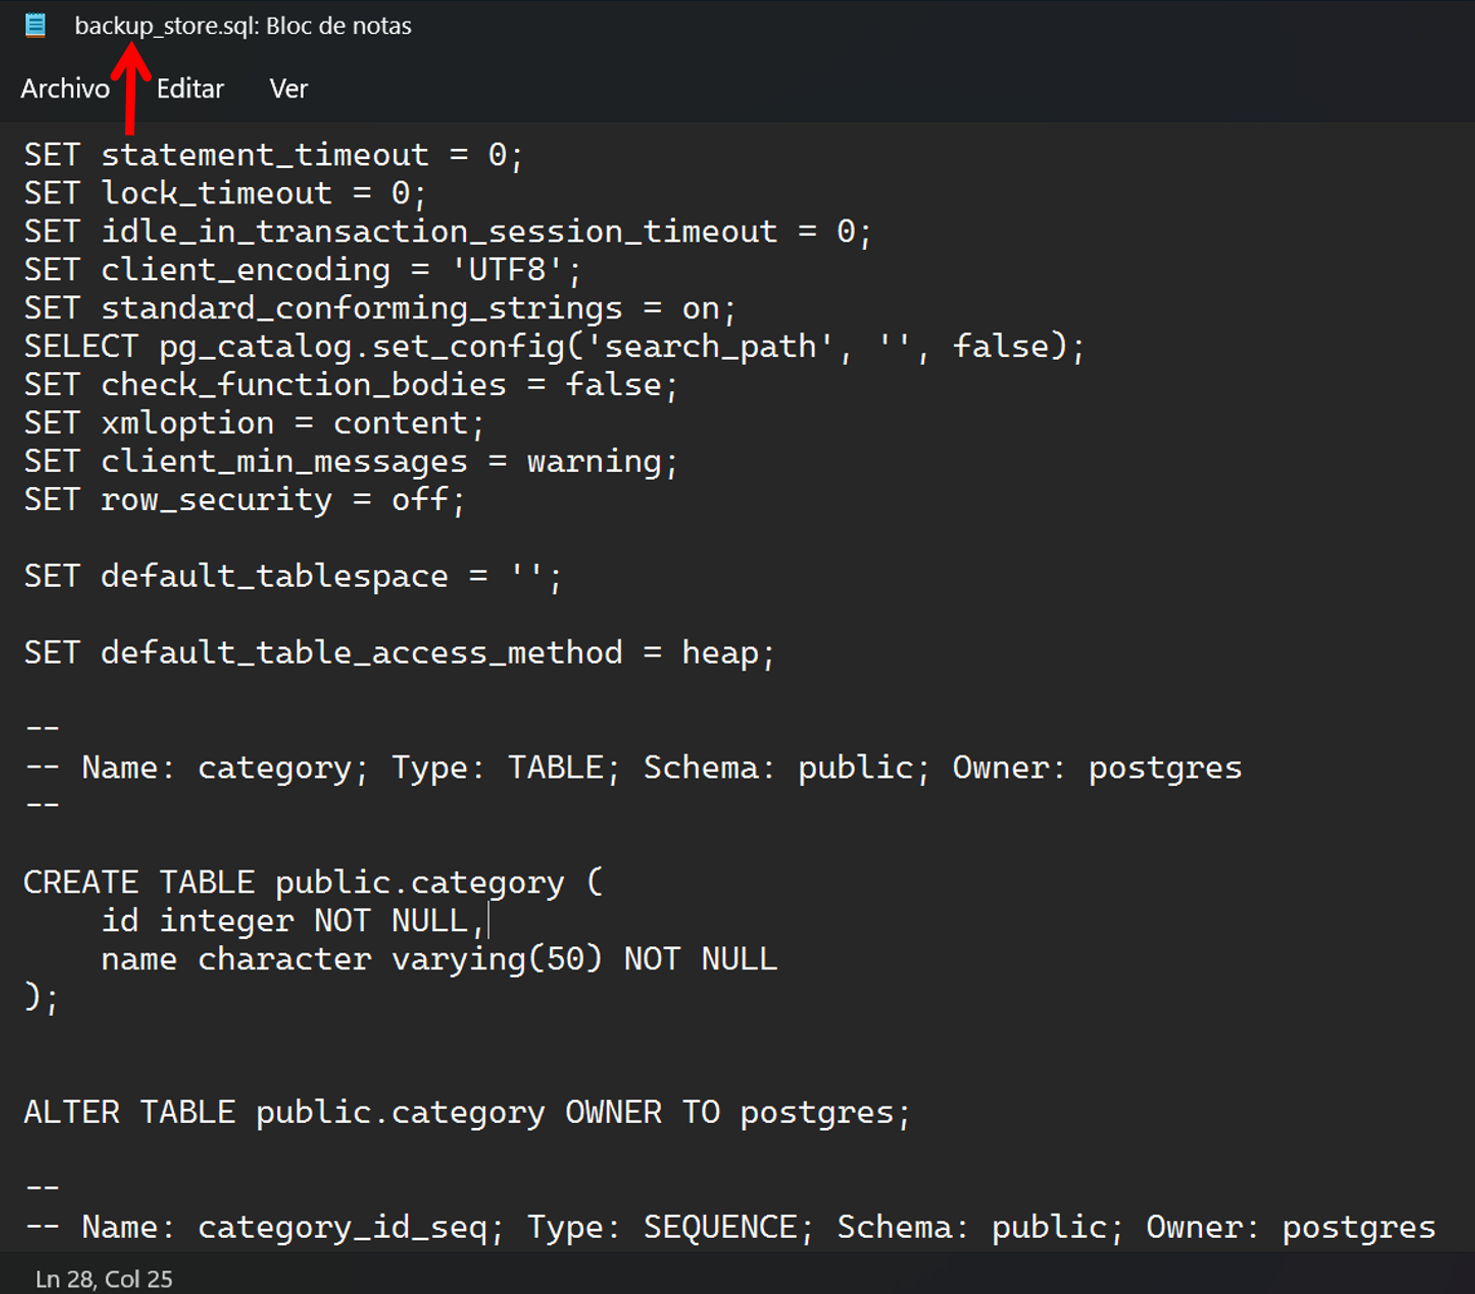Screen dimensions: 1475x1294
Task: Click the backup_store.sql window title
Action: tap(243, 26)
